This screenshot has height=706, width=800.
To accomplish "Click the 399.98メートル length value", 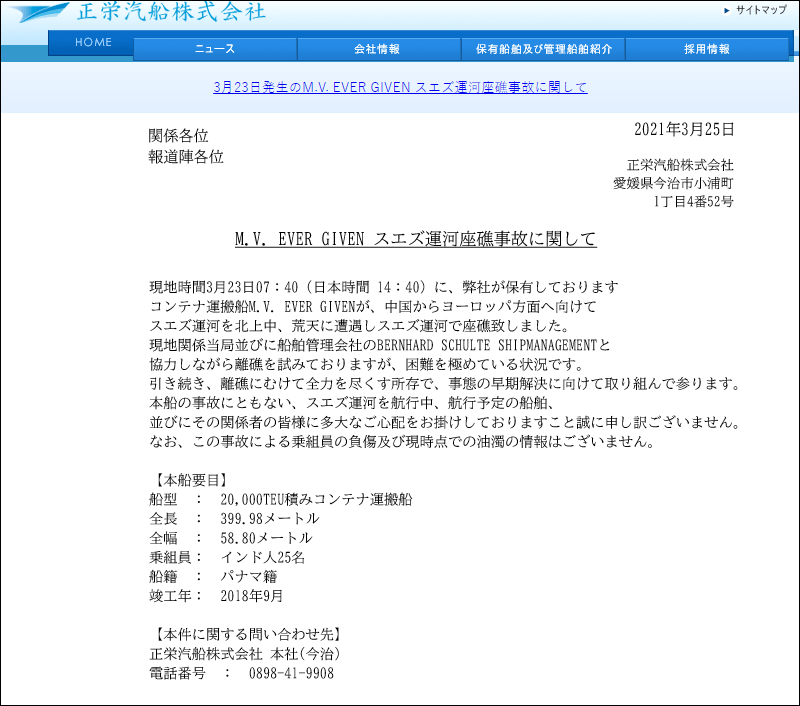I will pyautogui.click(x=270, y=519).
